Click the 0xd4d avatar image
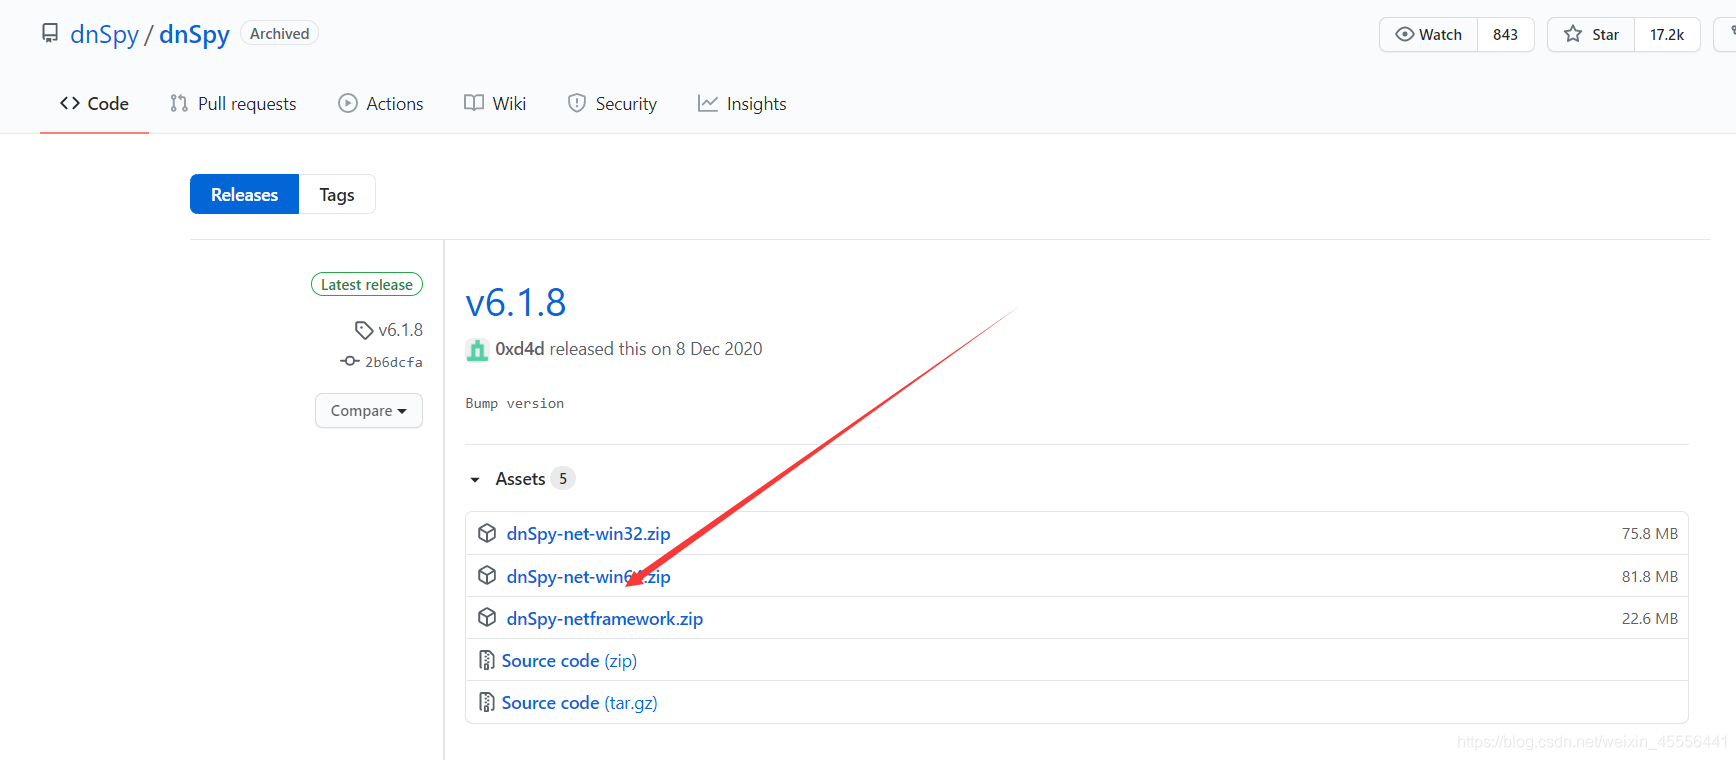The width and height of the screenshot is (1736, 760). (477, 349)
